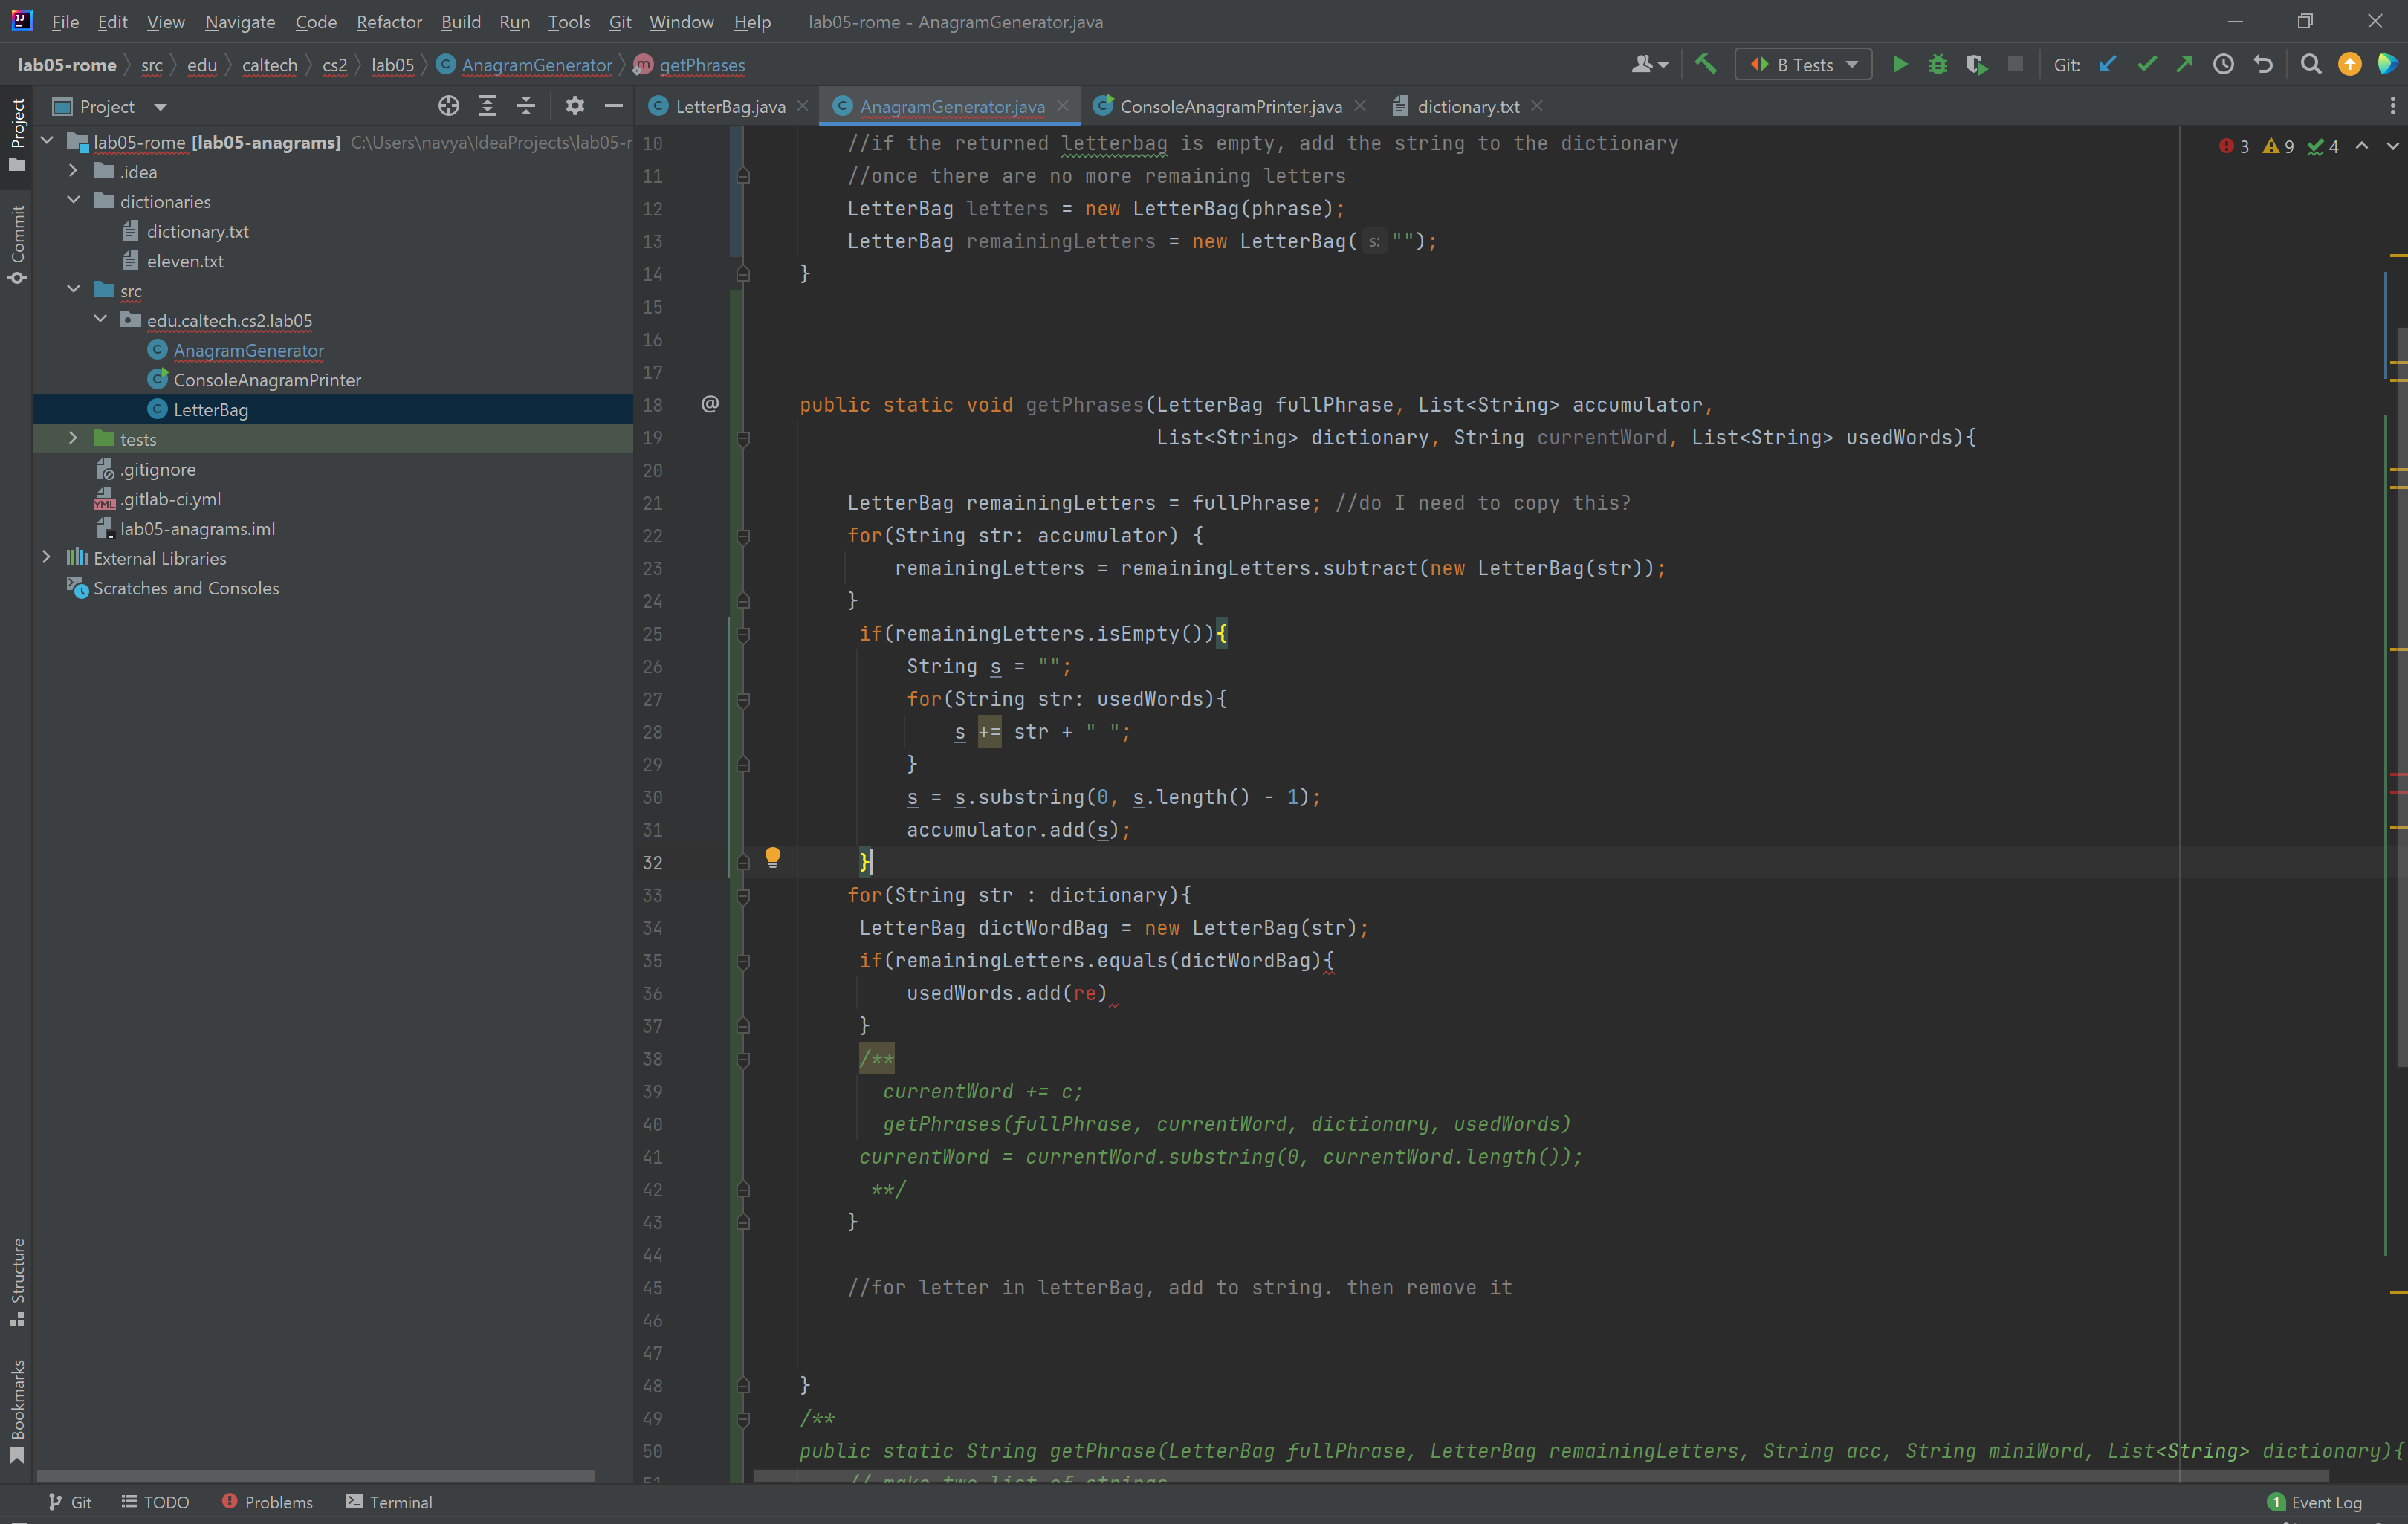Start debugging with the bug icon

point(1937,65)
